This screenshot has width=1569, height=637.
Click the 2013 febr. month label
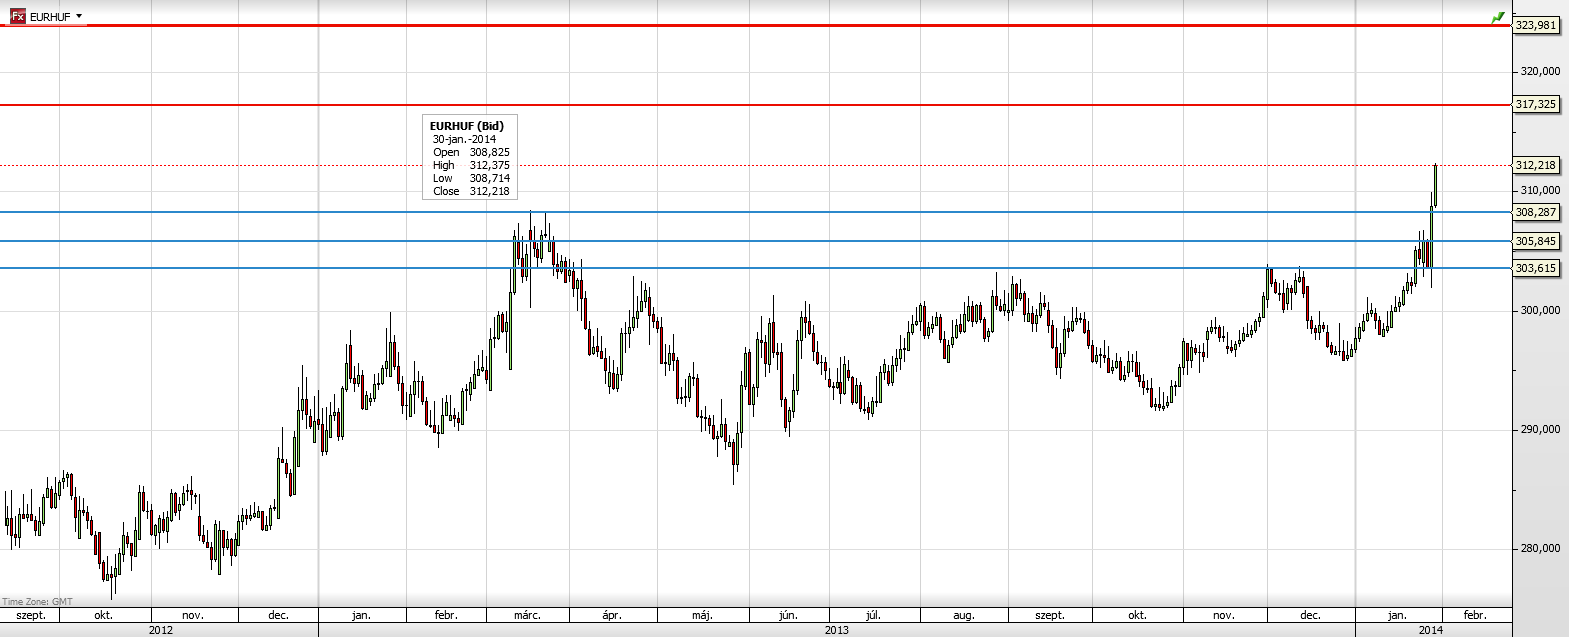pyautogui.click(x=446, y=615)
